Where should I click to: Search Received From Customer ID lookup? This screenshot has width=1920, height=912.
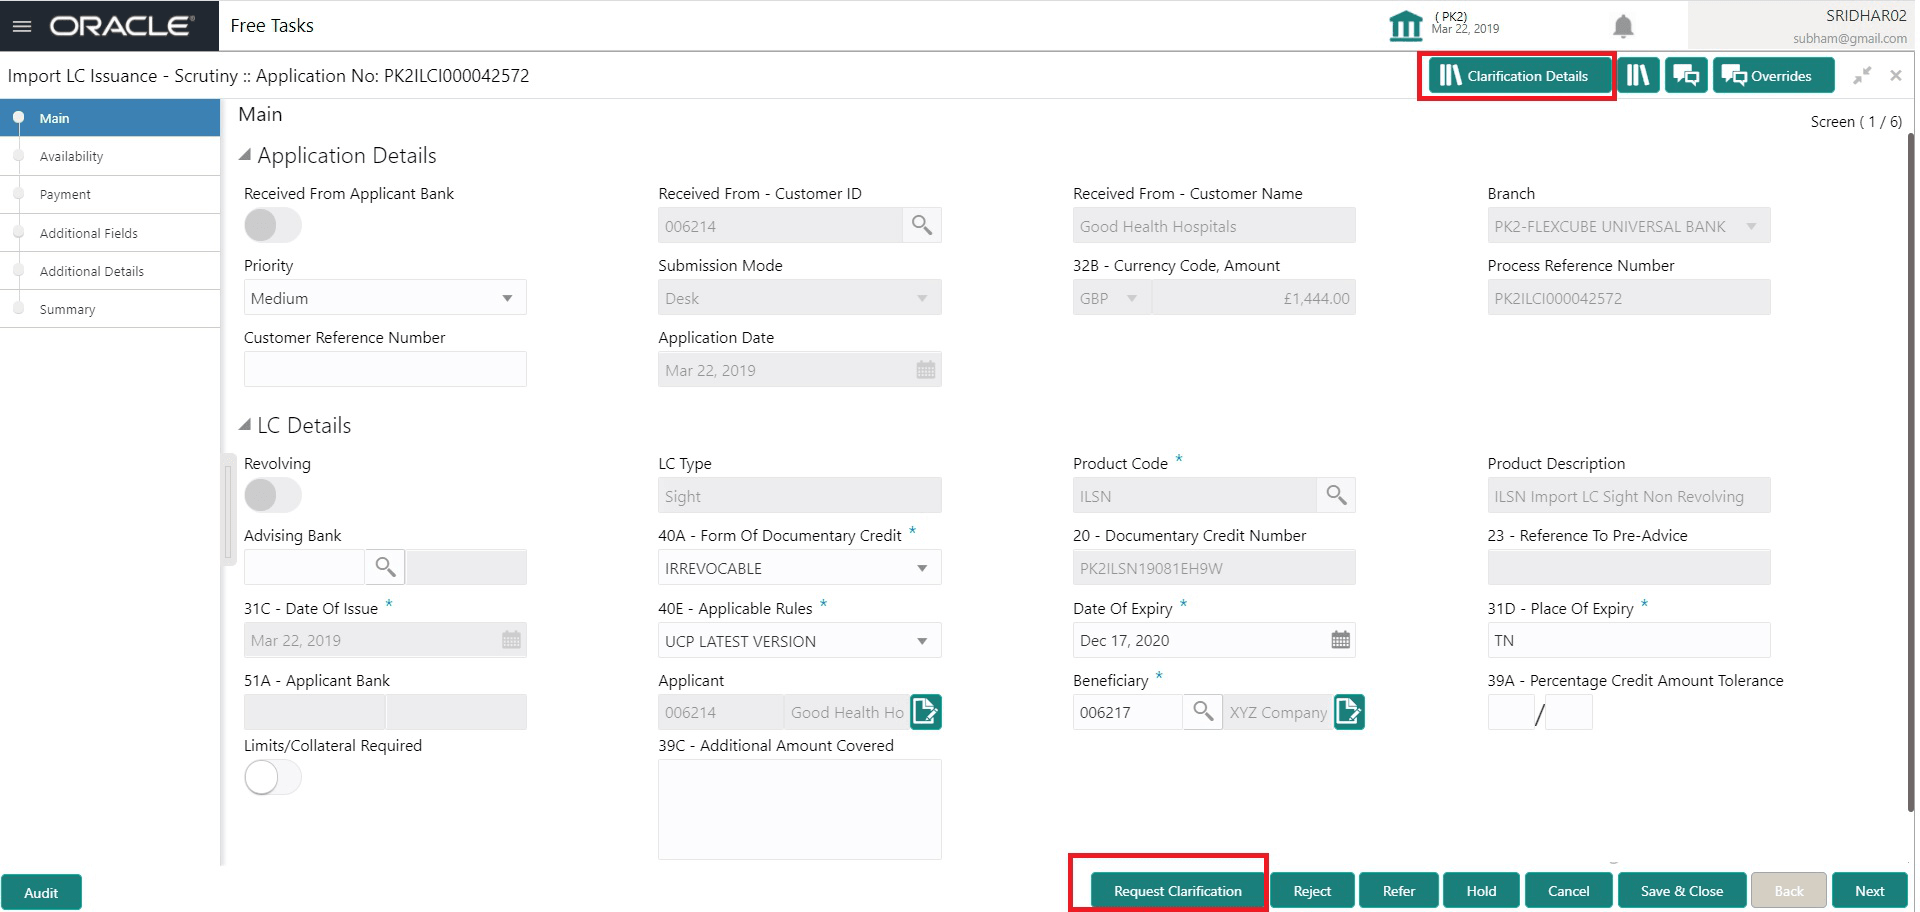(x=922, y=226)
